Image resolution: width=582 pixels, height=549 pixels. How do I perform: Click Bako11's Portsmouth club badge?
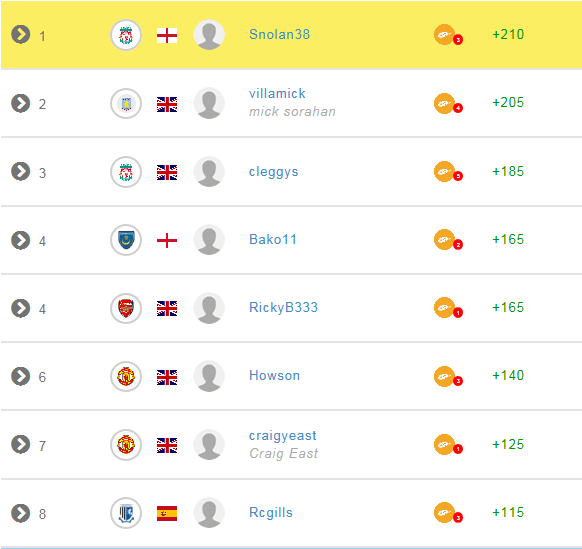[x=126, y=240]
